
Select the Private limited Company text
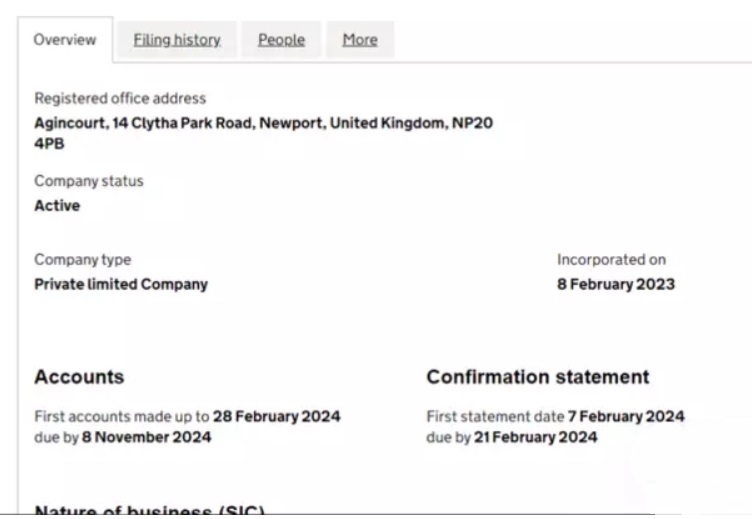click(121, 284)
